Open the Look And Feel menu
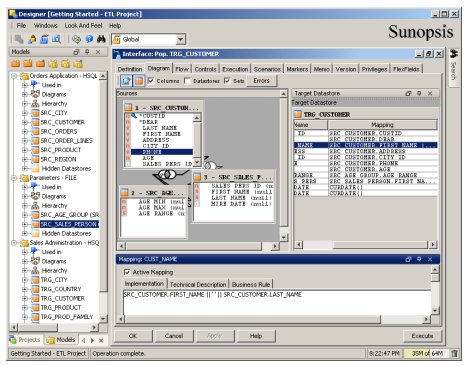 [83, 25]
